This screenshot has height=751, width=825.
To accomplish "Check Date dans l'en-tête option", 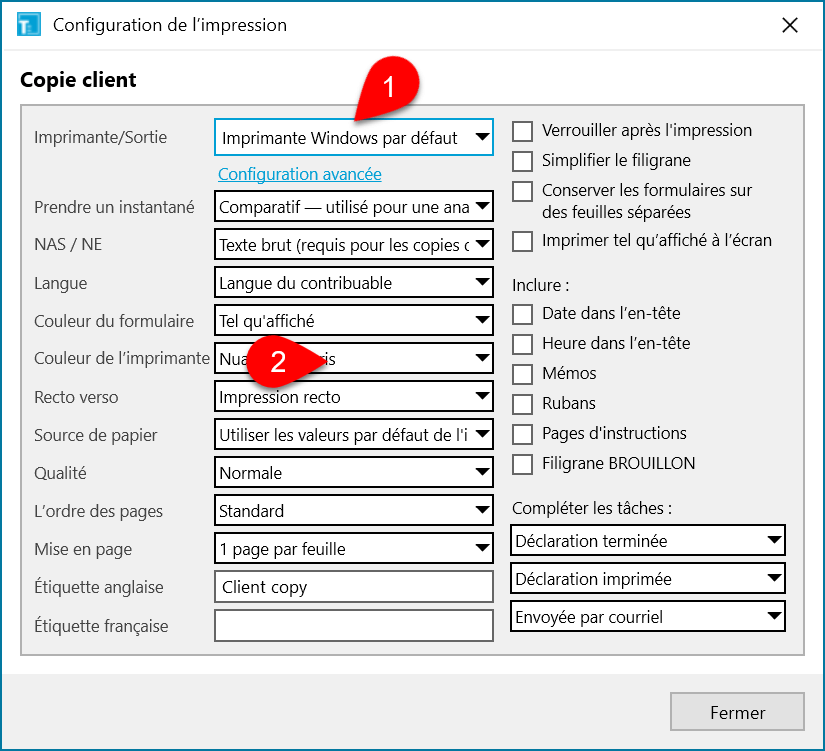I will 522,314.
